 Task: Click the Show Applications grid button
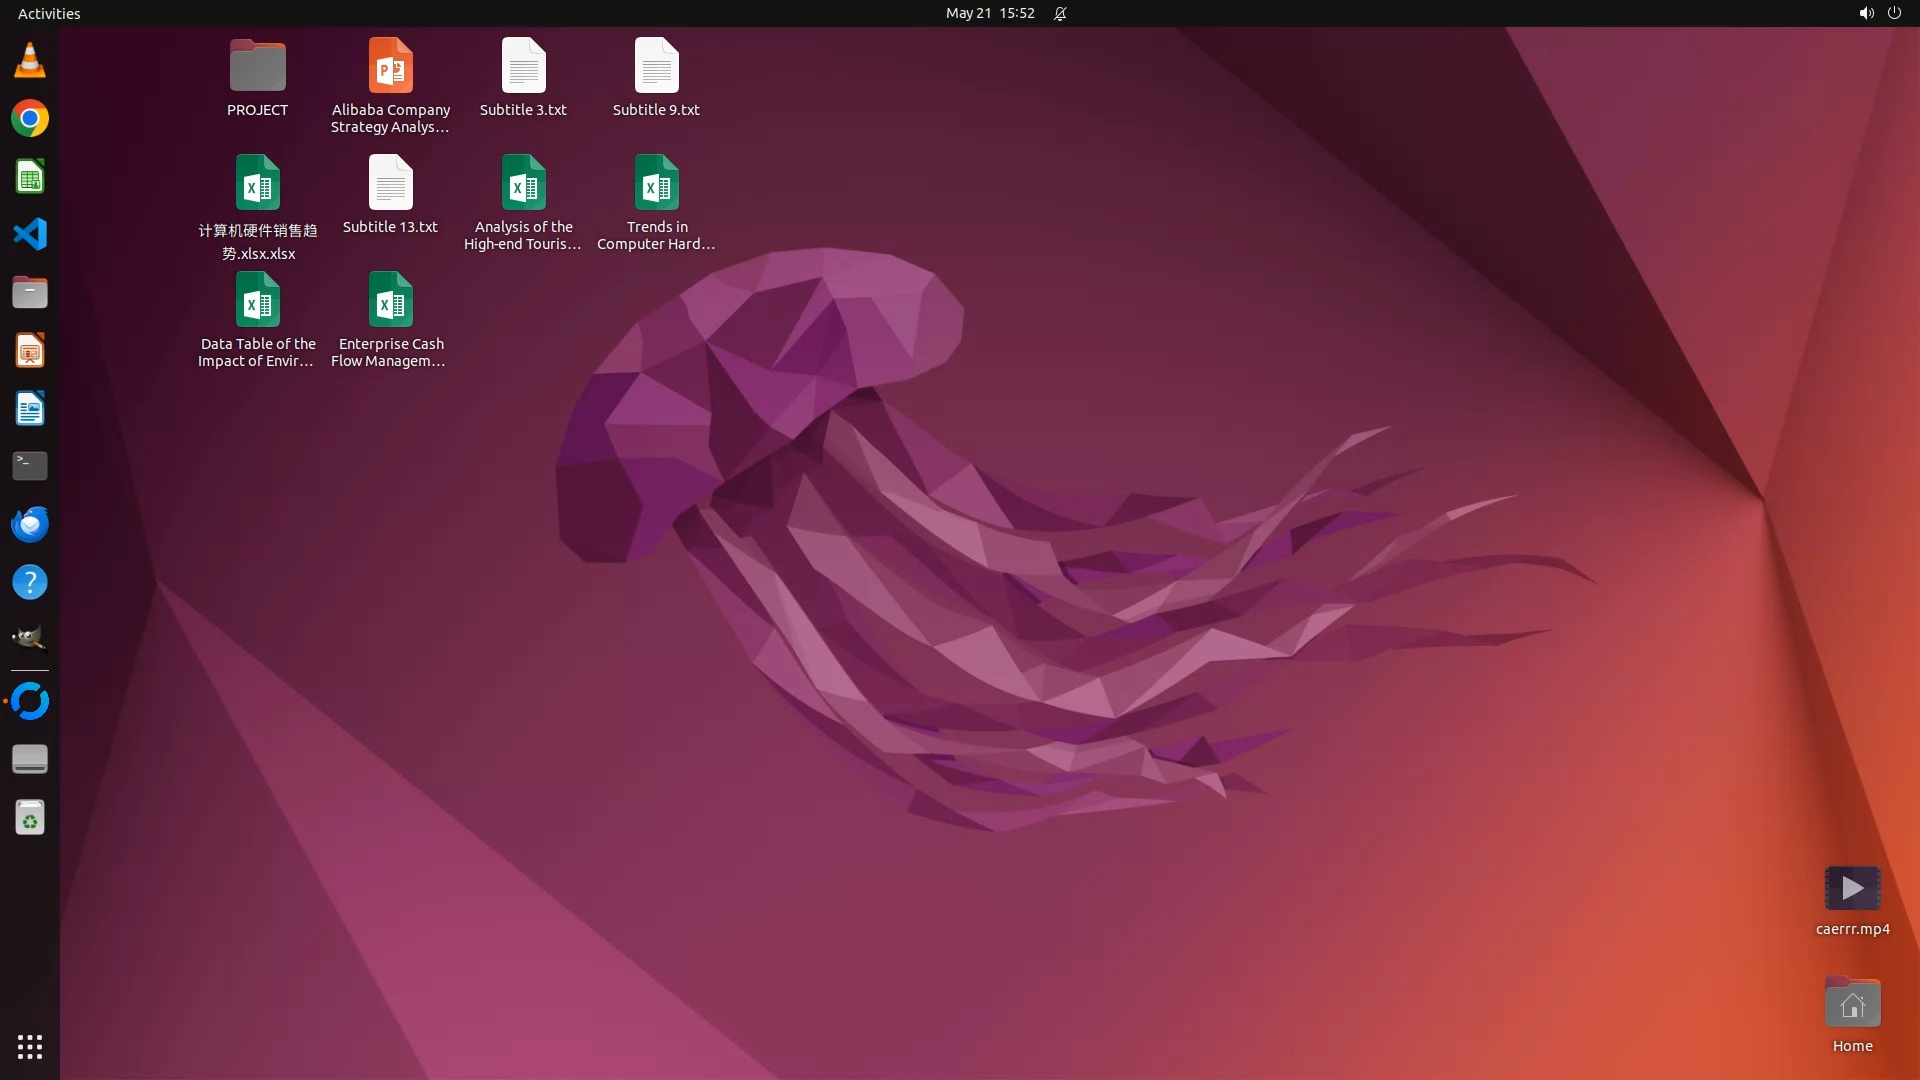pyautogui.click(x=30, y=1047)
